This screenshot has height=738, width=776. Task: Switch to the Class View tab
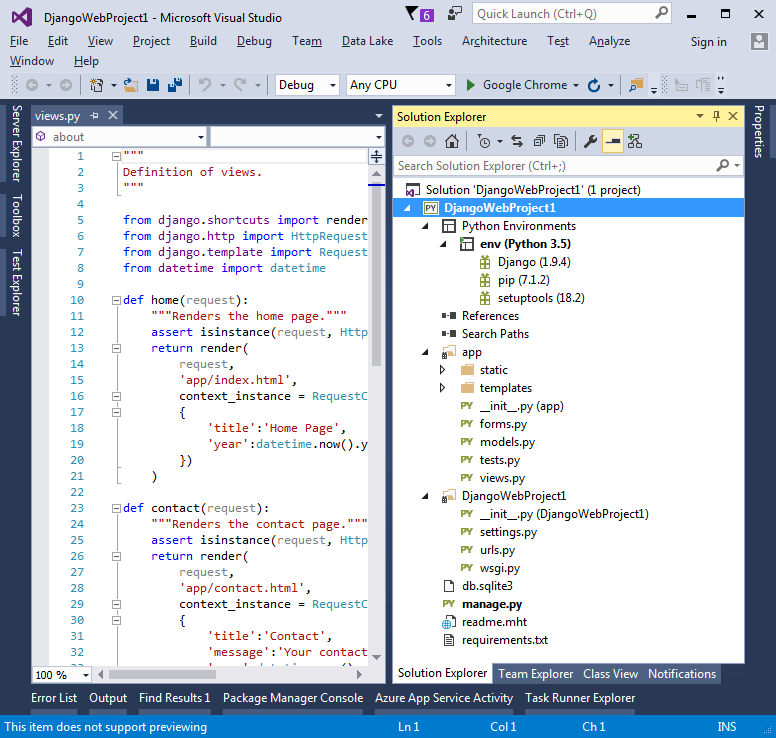click(x=610, y=674)
